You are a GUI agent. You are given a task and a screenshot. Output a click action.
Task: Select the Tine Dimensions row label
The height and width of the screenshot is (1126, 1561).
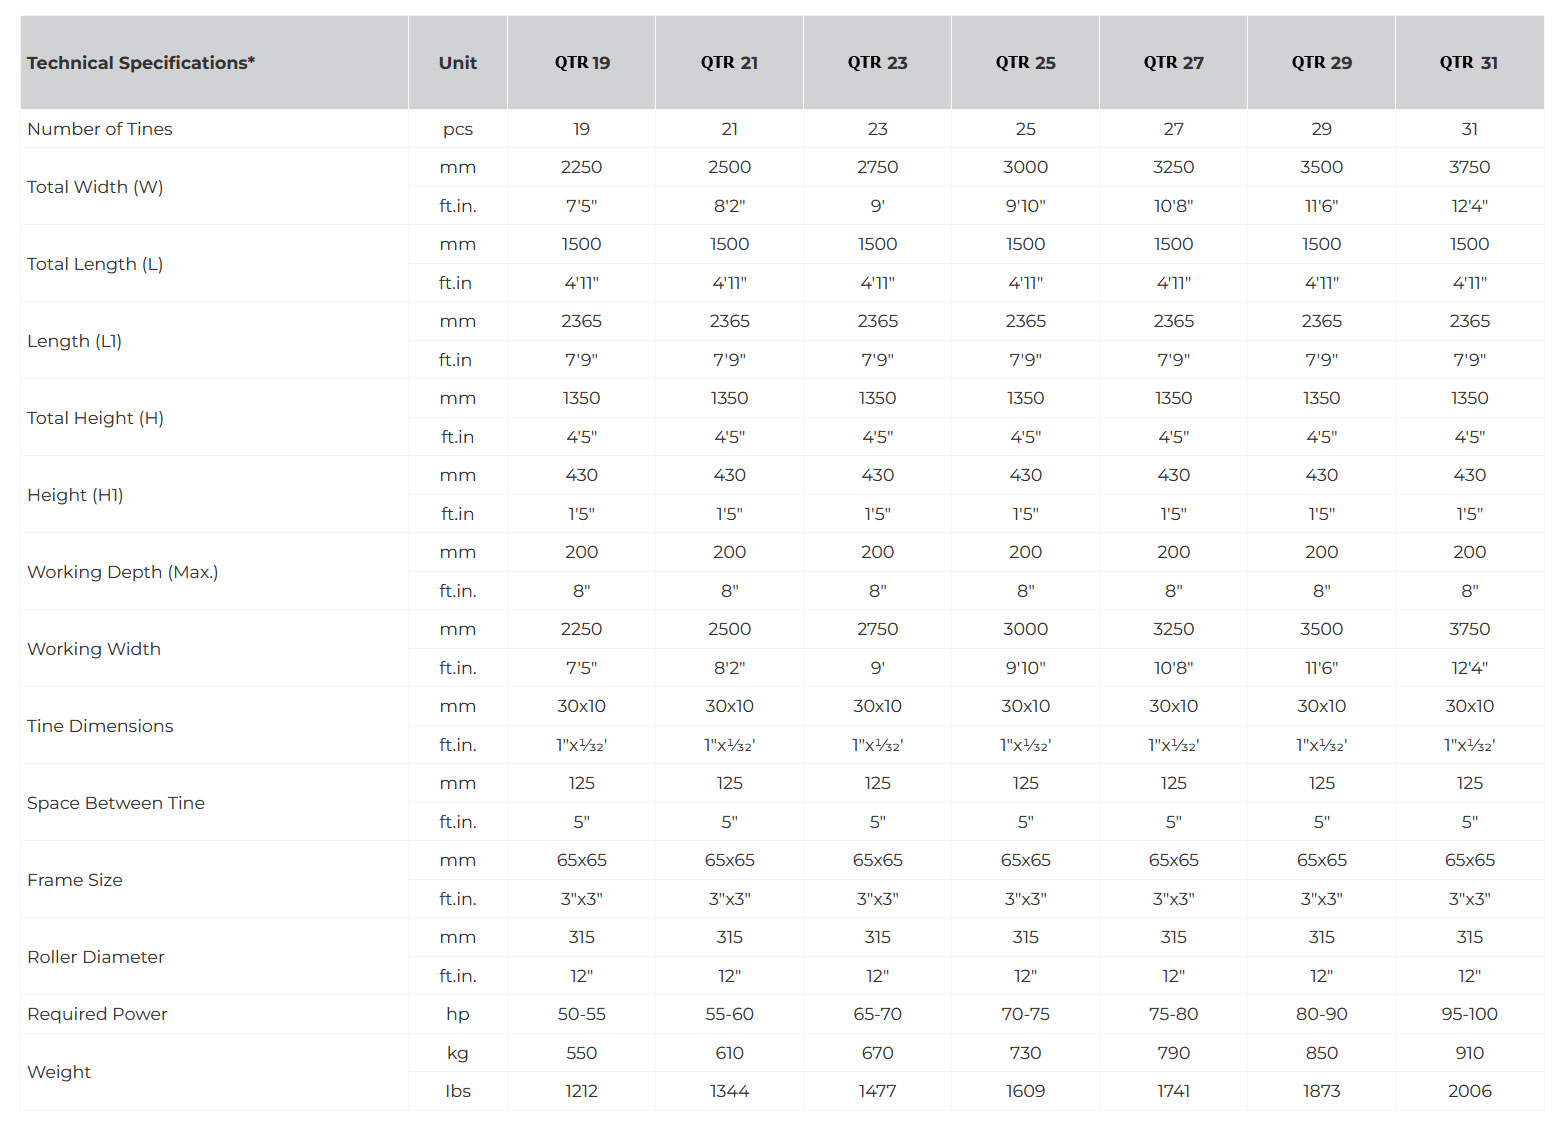100,726
